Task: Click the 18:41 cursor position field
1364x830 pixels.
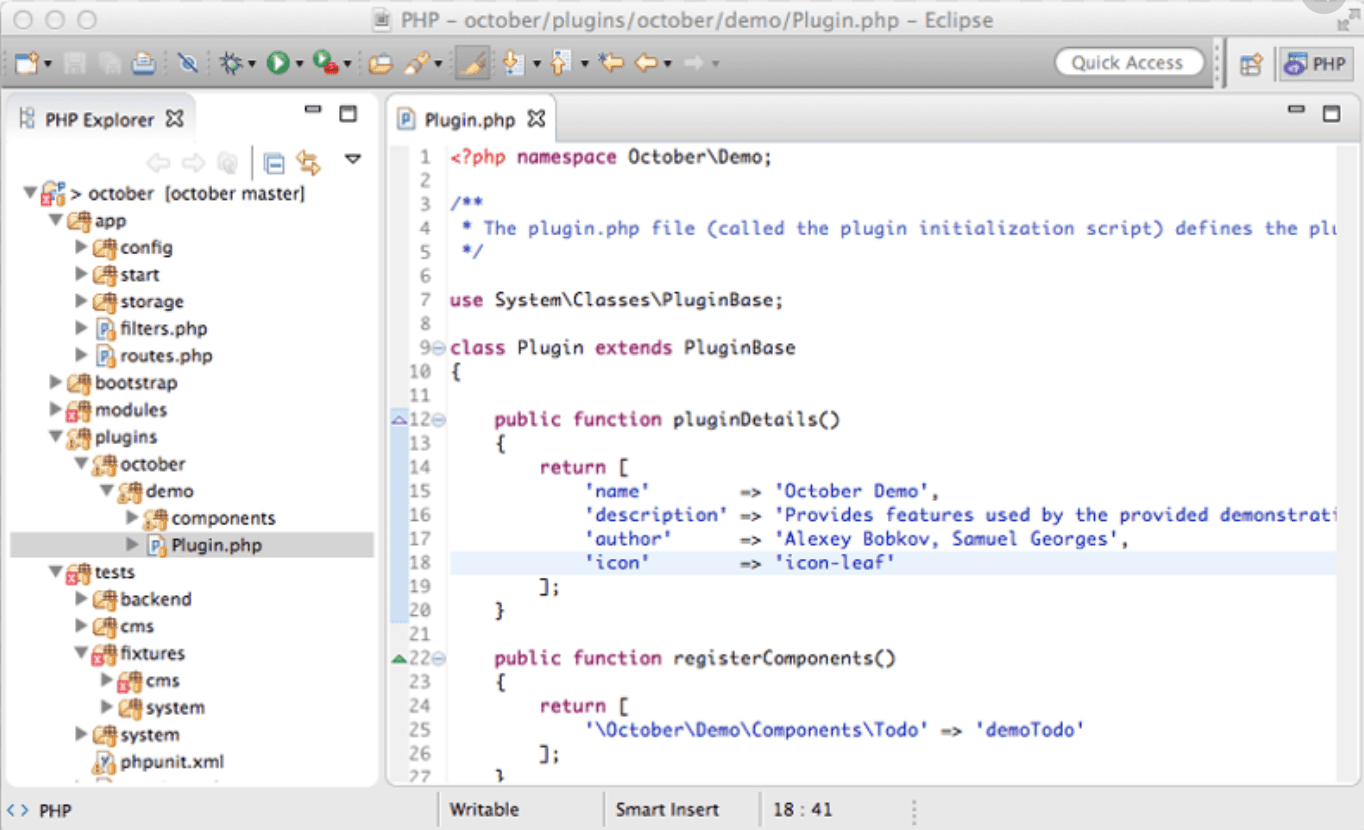Action: tap(803, 809)
